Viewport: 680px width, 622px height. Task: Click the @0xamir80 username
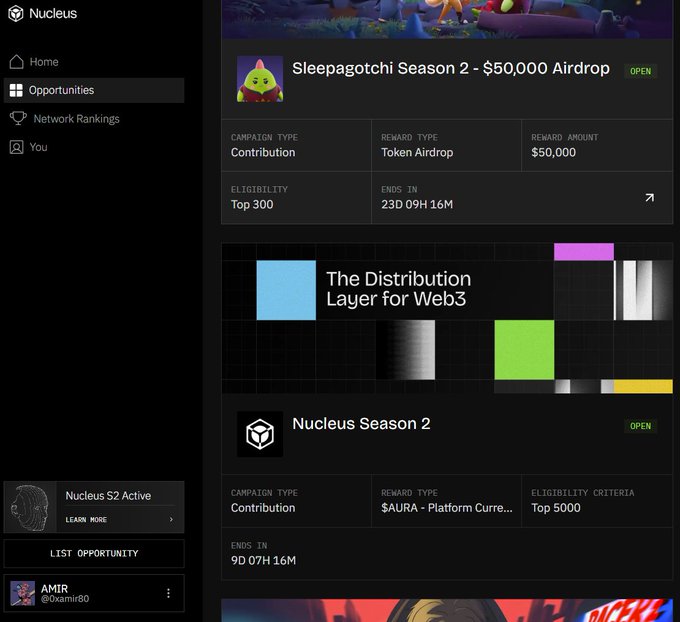point(65,599)
